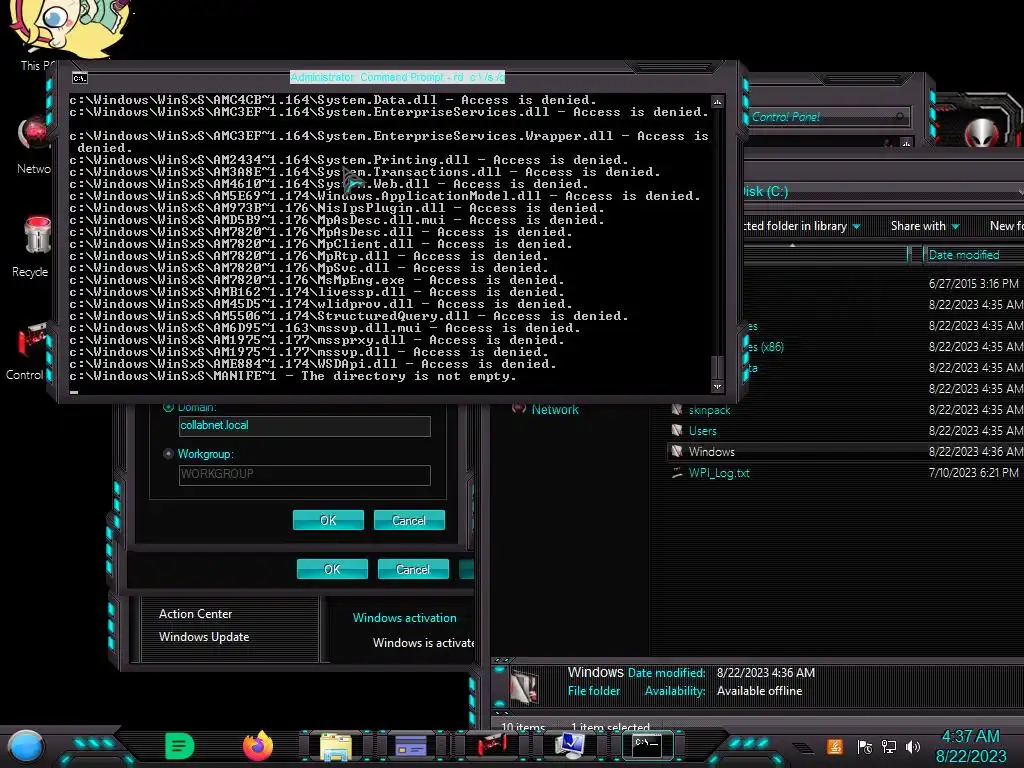The width and height of the screenshot is (1024, 768).
Task: Switch to the System monitor taskbar icon
Action: click(x=569, y=746)
